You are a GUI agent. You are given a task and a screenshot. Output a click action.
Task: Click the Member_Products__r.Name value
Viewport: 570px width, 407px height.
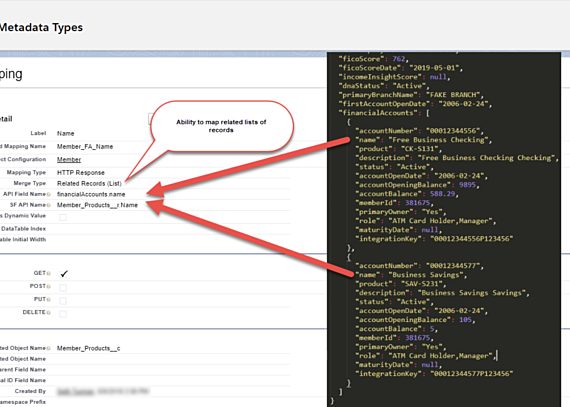click(x=97, y=205)
